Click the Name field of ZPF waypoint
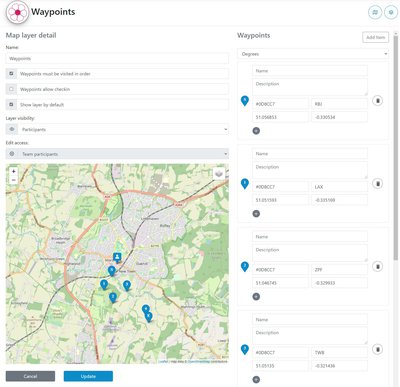 click(x=310, y=237)
